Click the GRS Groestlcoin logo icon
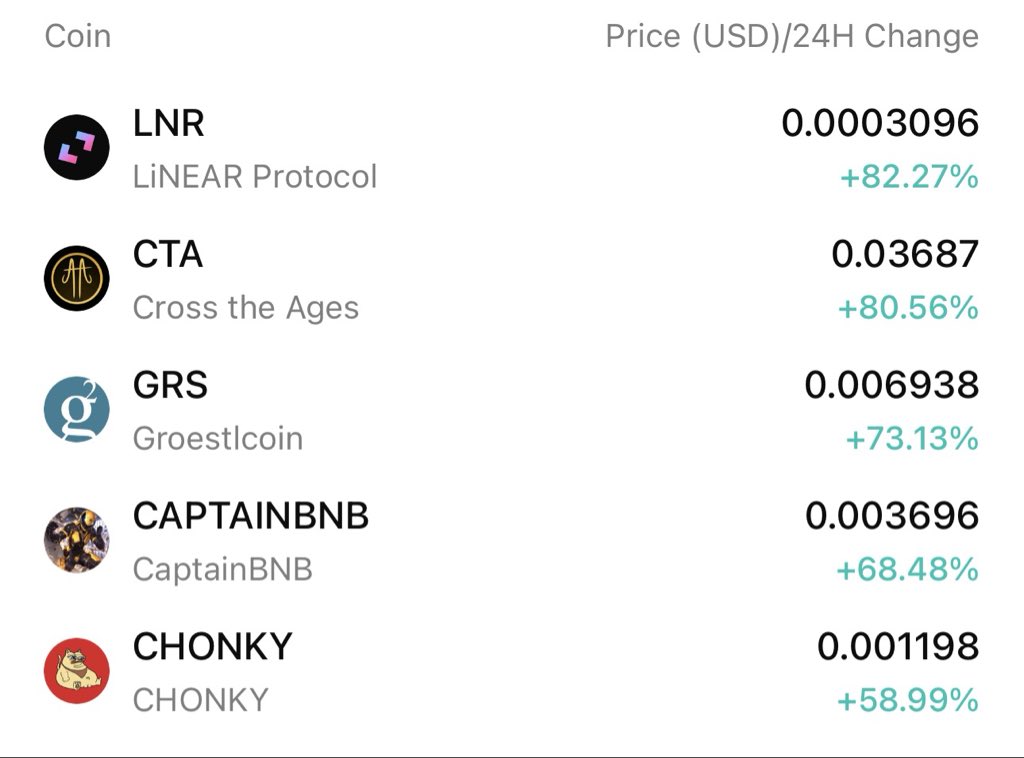The width and height of the screenshot is (1024, 758). tap(76, 409)
